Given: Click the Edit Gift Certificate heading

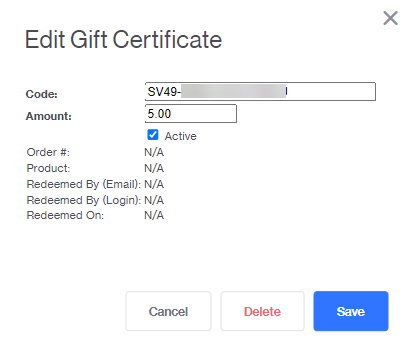Looking at the screenshot, I should pyautogui.click(x=124, y=40).
